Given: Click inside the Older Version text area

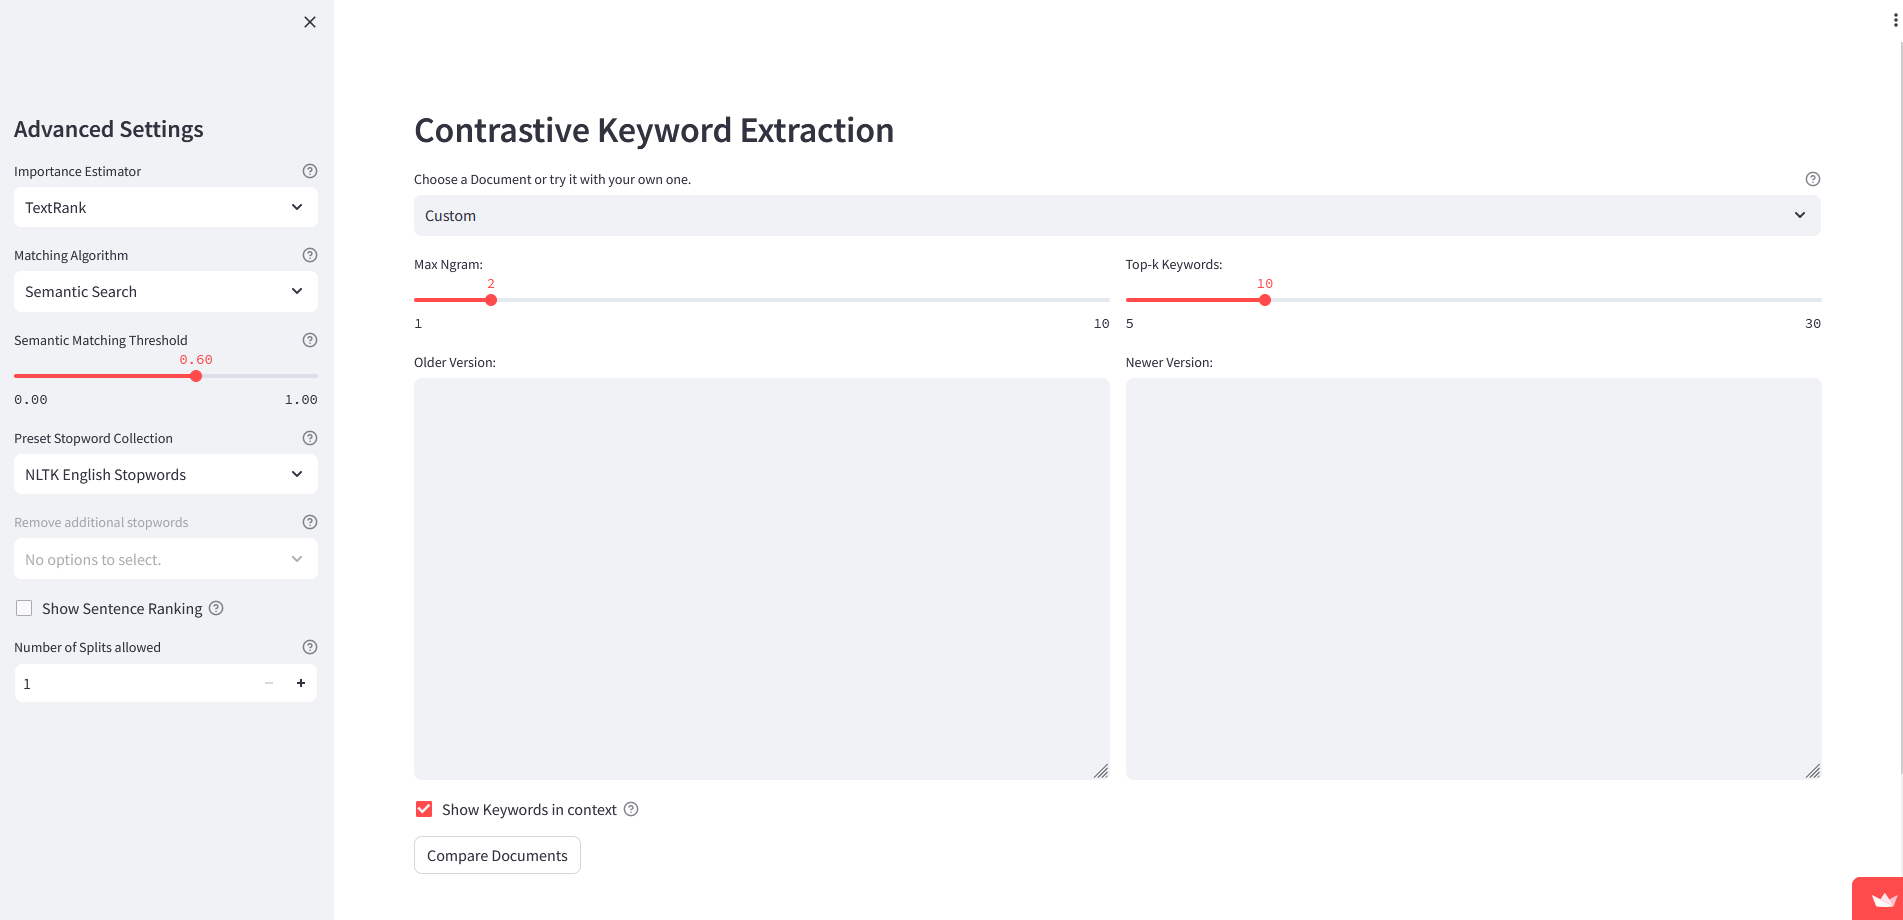Looking at the screenshot, I should pyautogui.click(x=762, y=578).
